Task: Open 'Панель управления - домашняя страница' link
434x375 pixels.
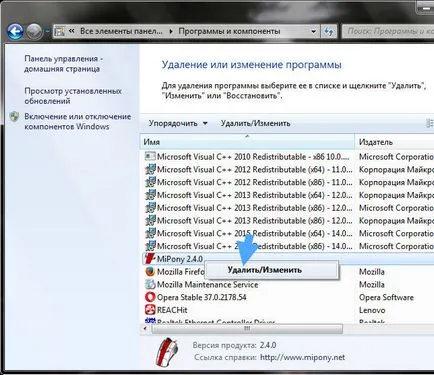Action: [x=63, y=64]
